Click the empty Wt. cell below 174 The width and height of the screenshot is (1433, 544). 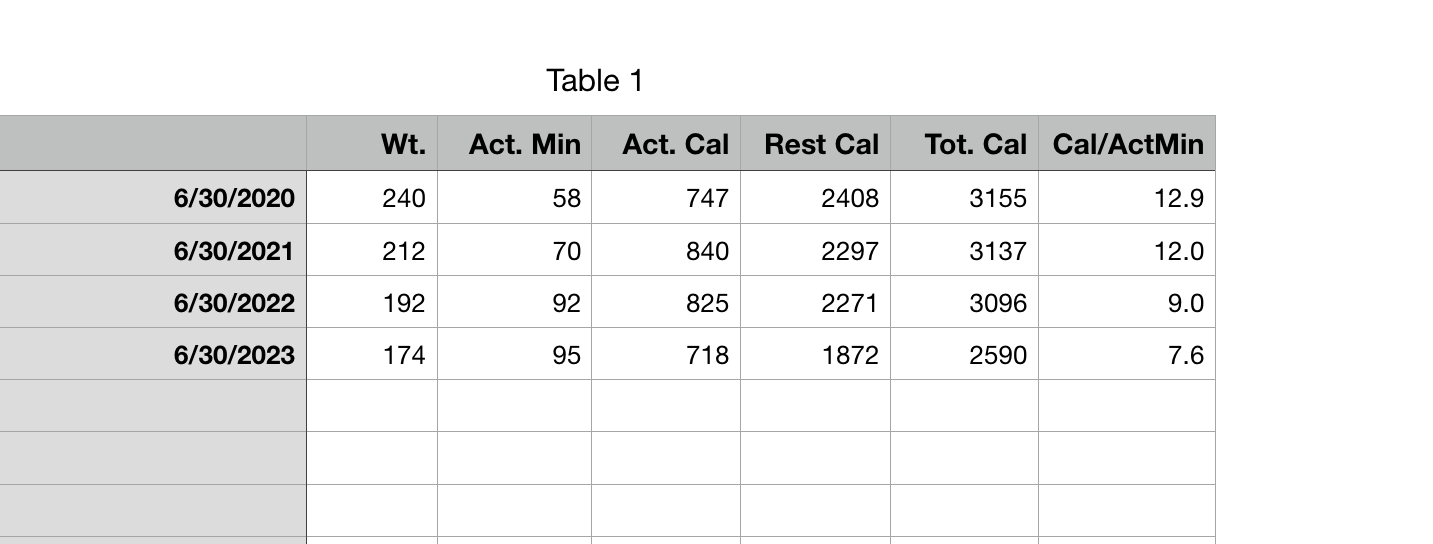tap(372, 406)
